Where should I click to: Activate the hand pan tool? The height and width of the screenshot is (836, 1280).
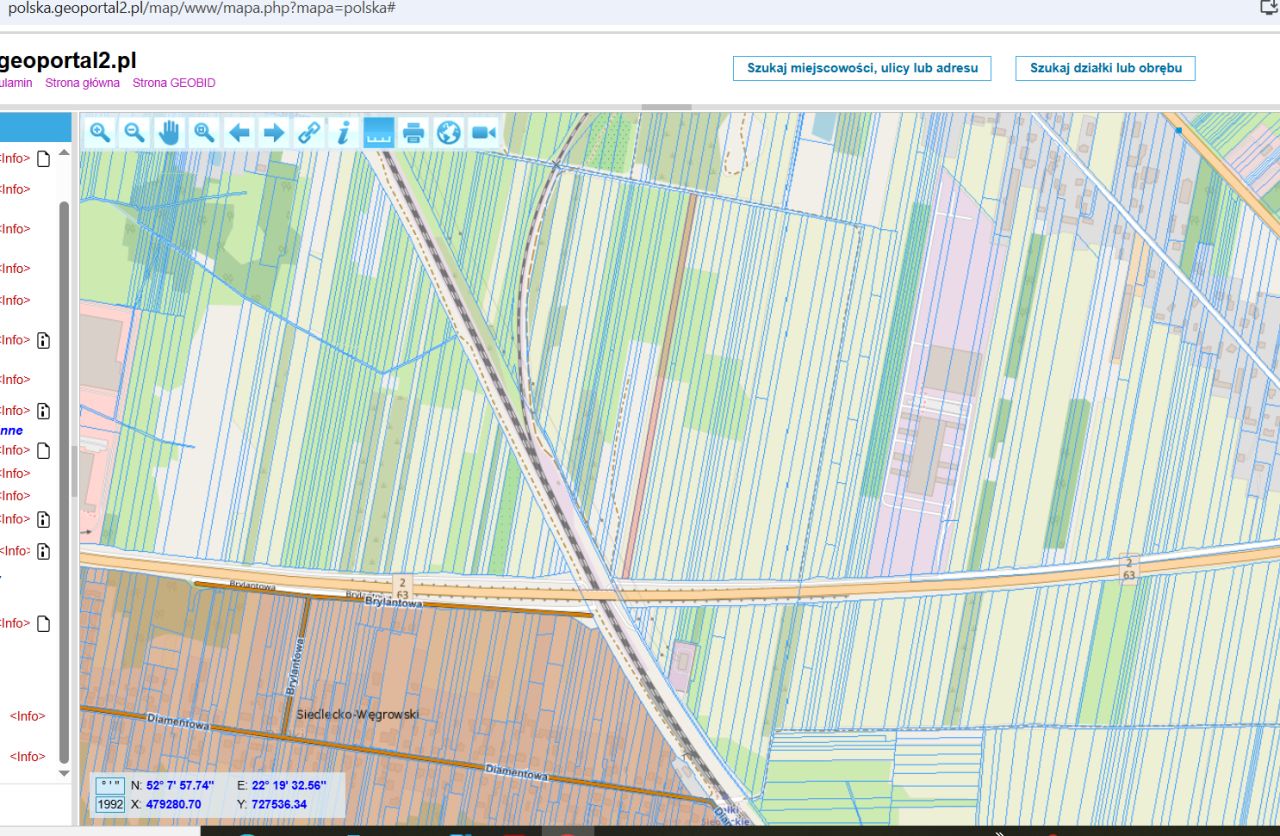169,132
